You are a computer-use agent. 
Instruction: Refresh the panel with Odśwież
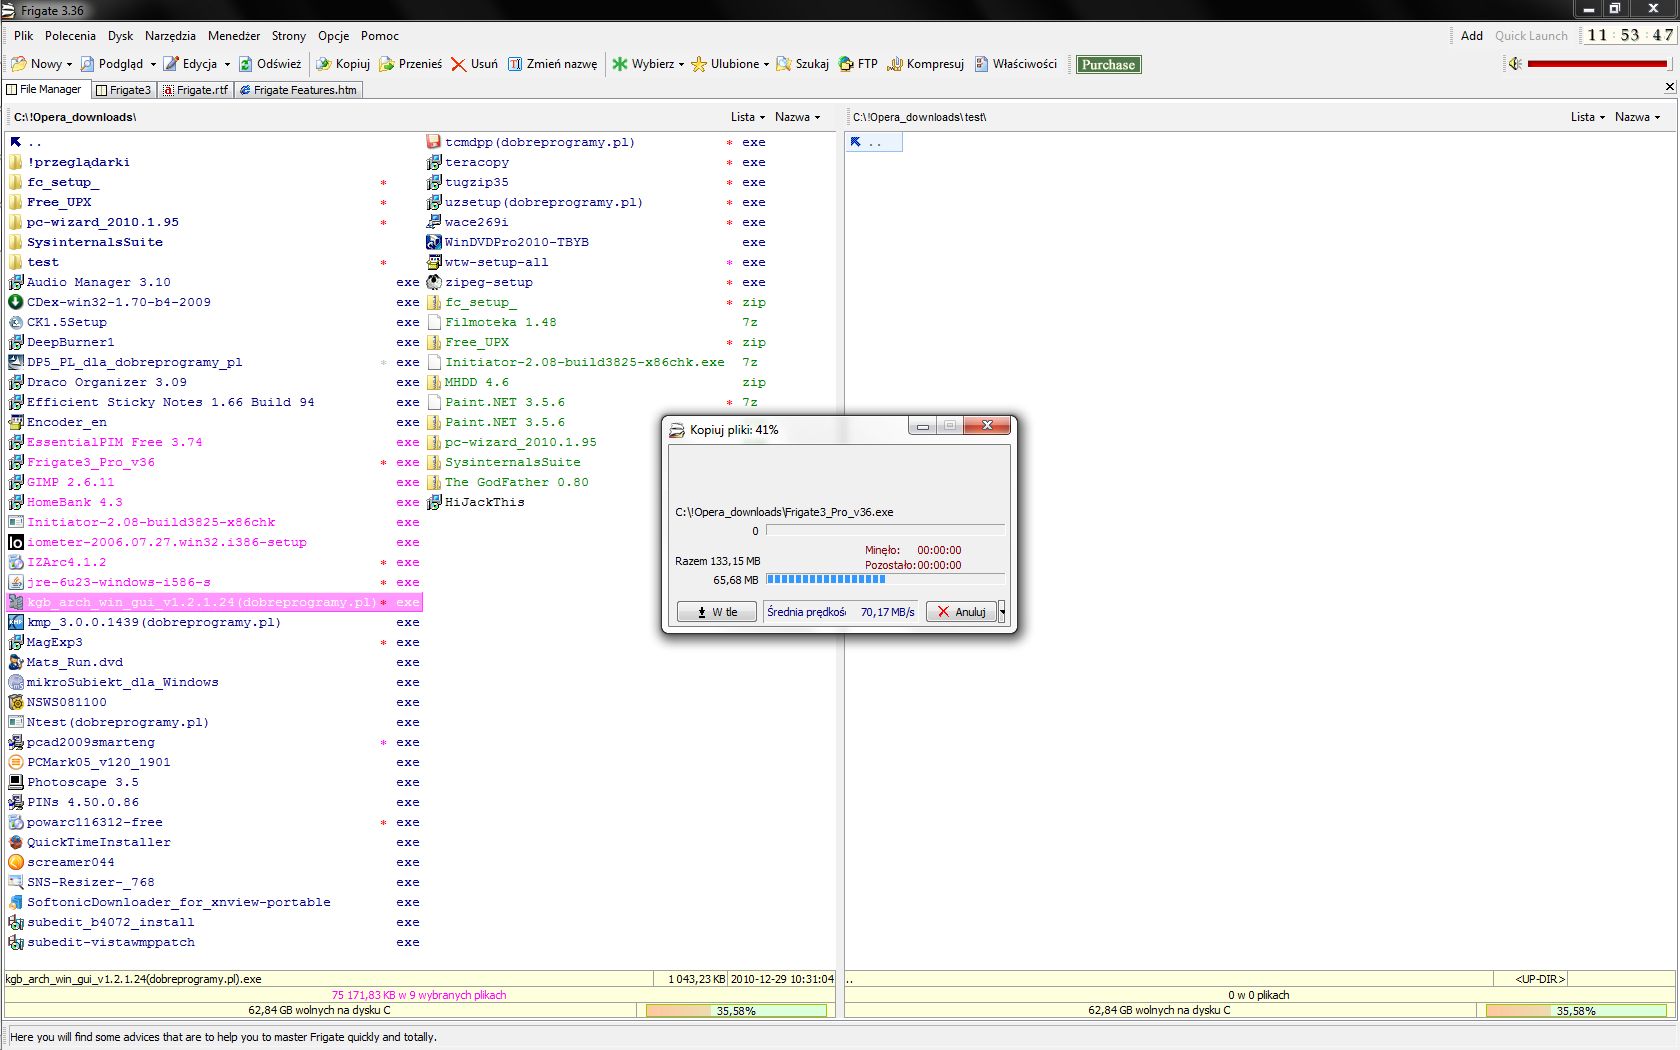coord(269,64)
